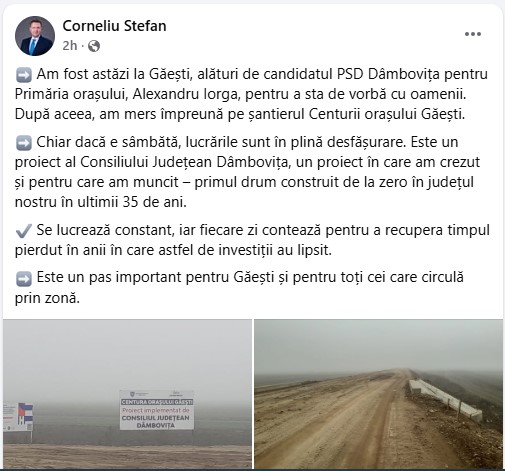Screen dimensions: 505x471
Task: Click the sentence about 'șantierul Centurii orașului Găești'
Action: click(x=240, y=114)
